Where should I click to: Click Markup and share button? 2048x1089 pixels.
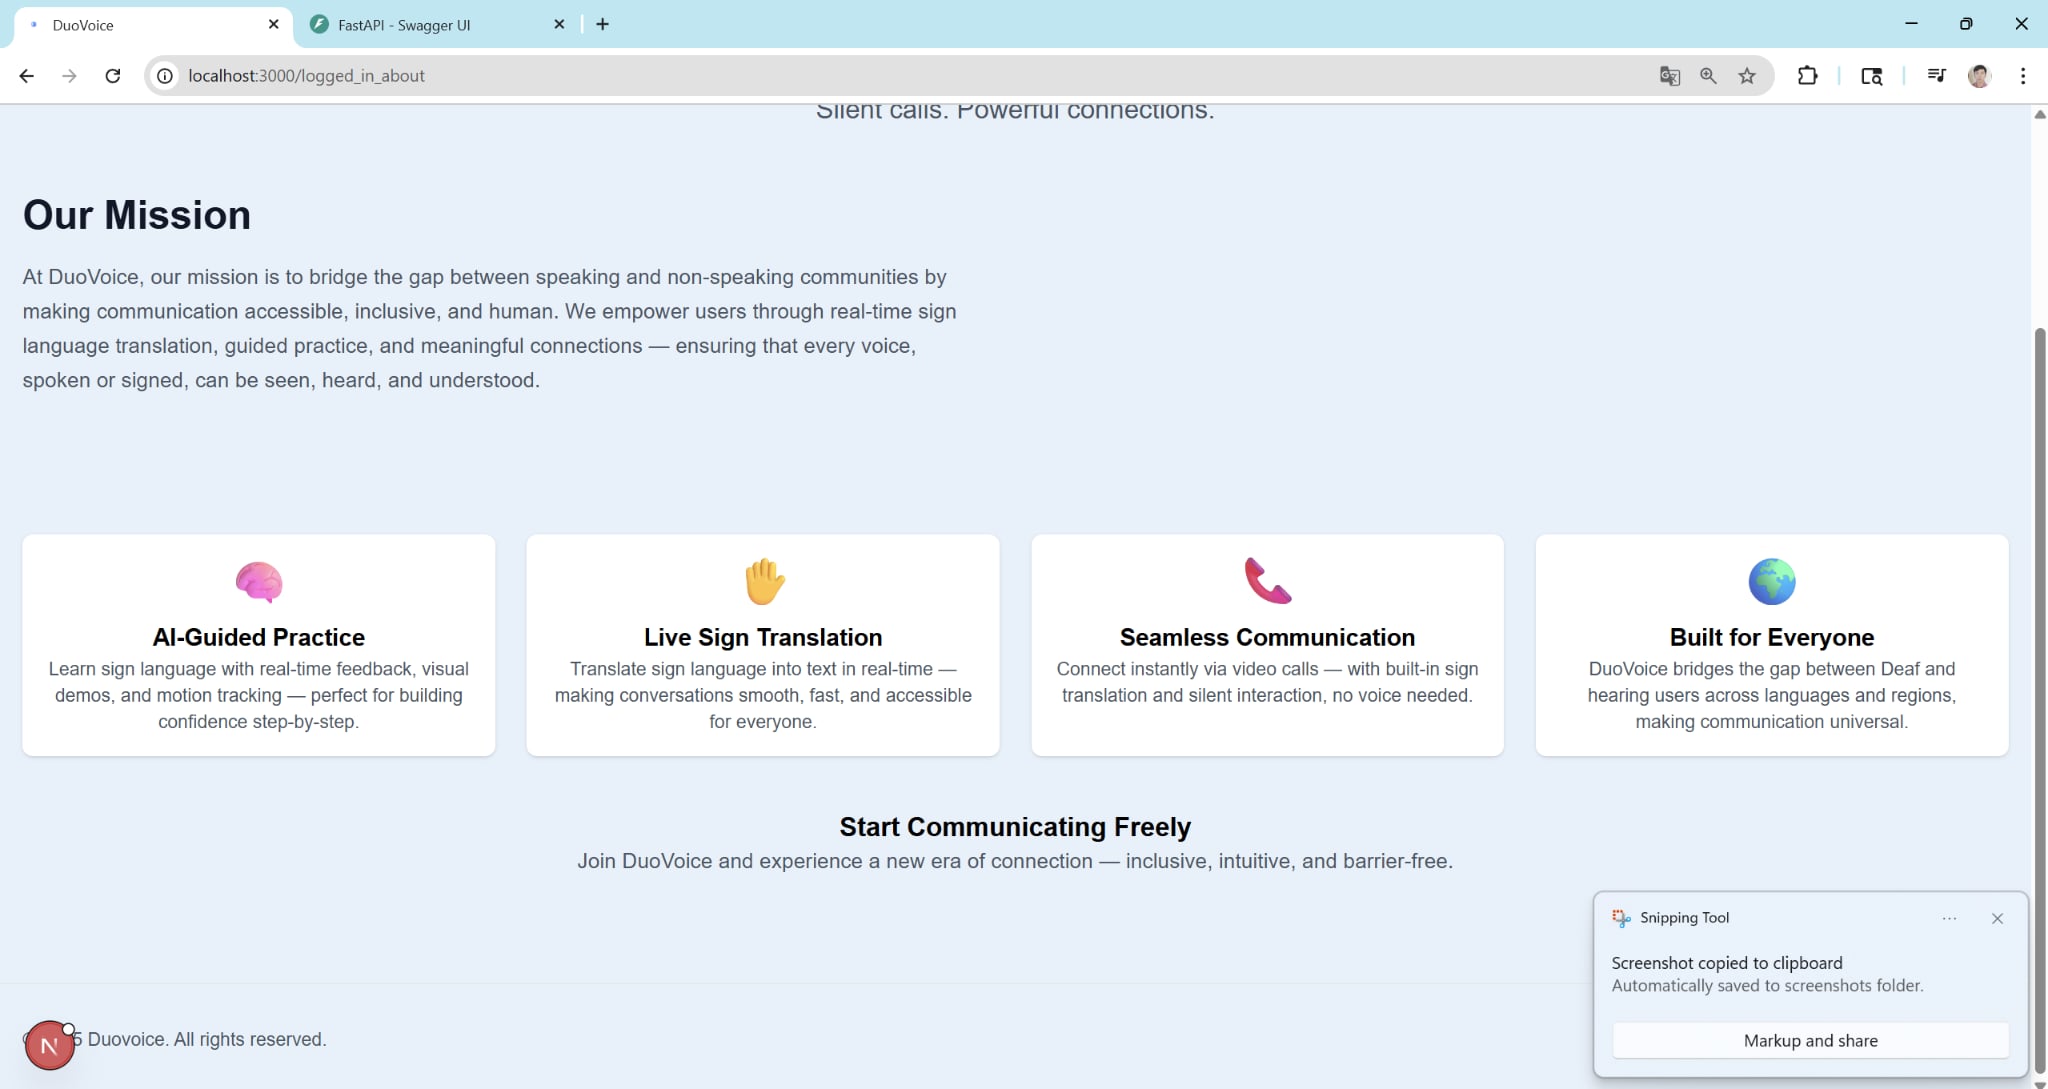[1810, 1040]
